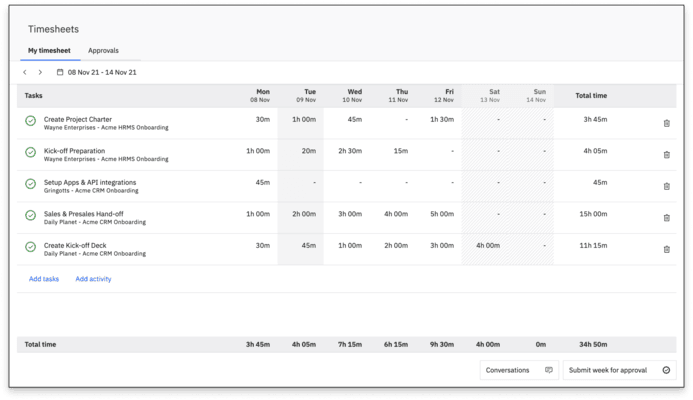Edit Monday 45m for Setup Apps & API integrations
Viewport: 693px width, 400px height.
click(263, 182)
